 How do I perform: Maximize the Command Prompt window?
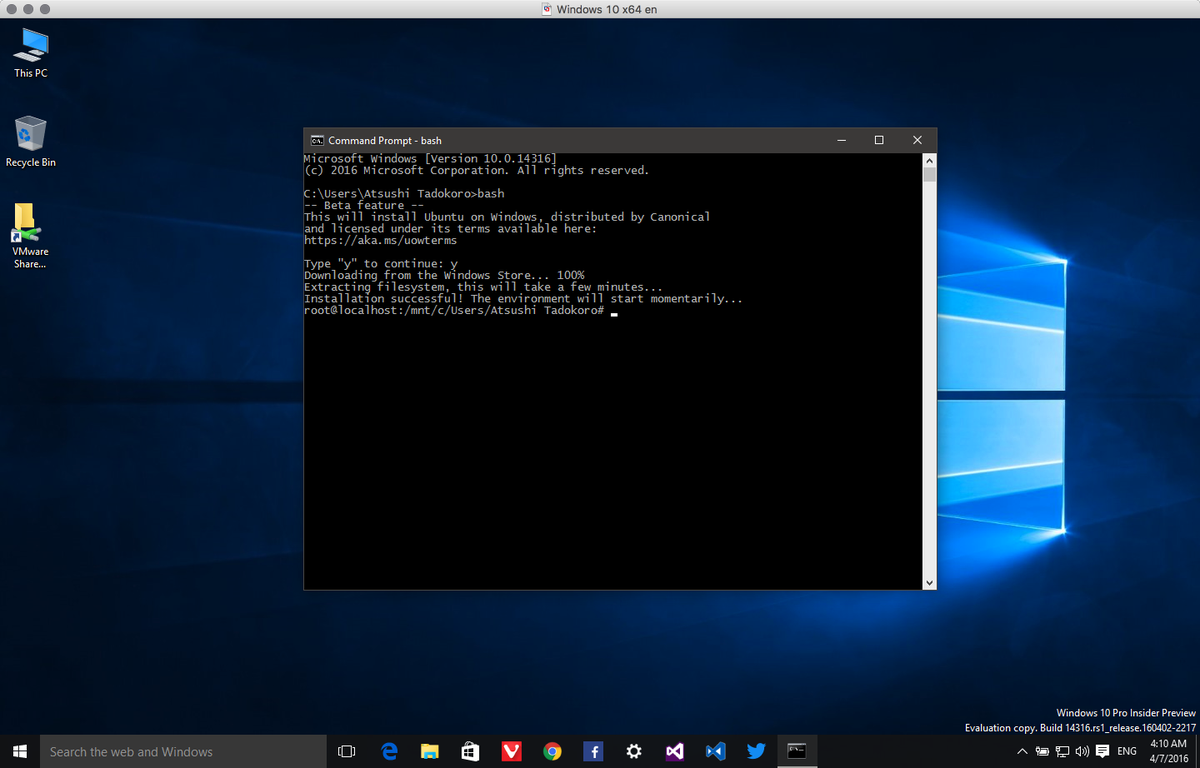tap(879, 140)
